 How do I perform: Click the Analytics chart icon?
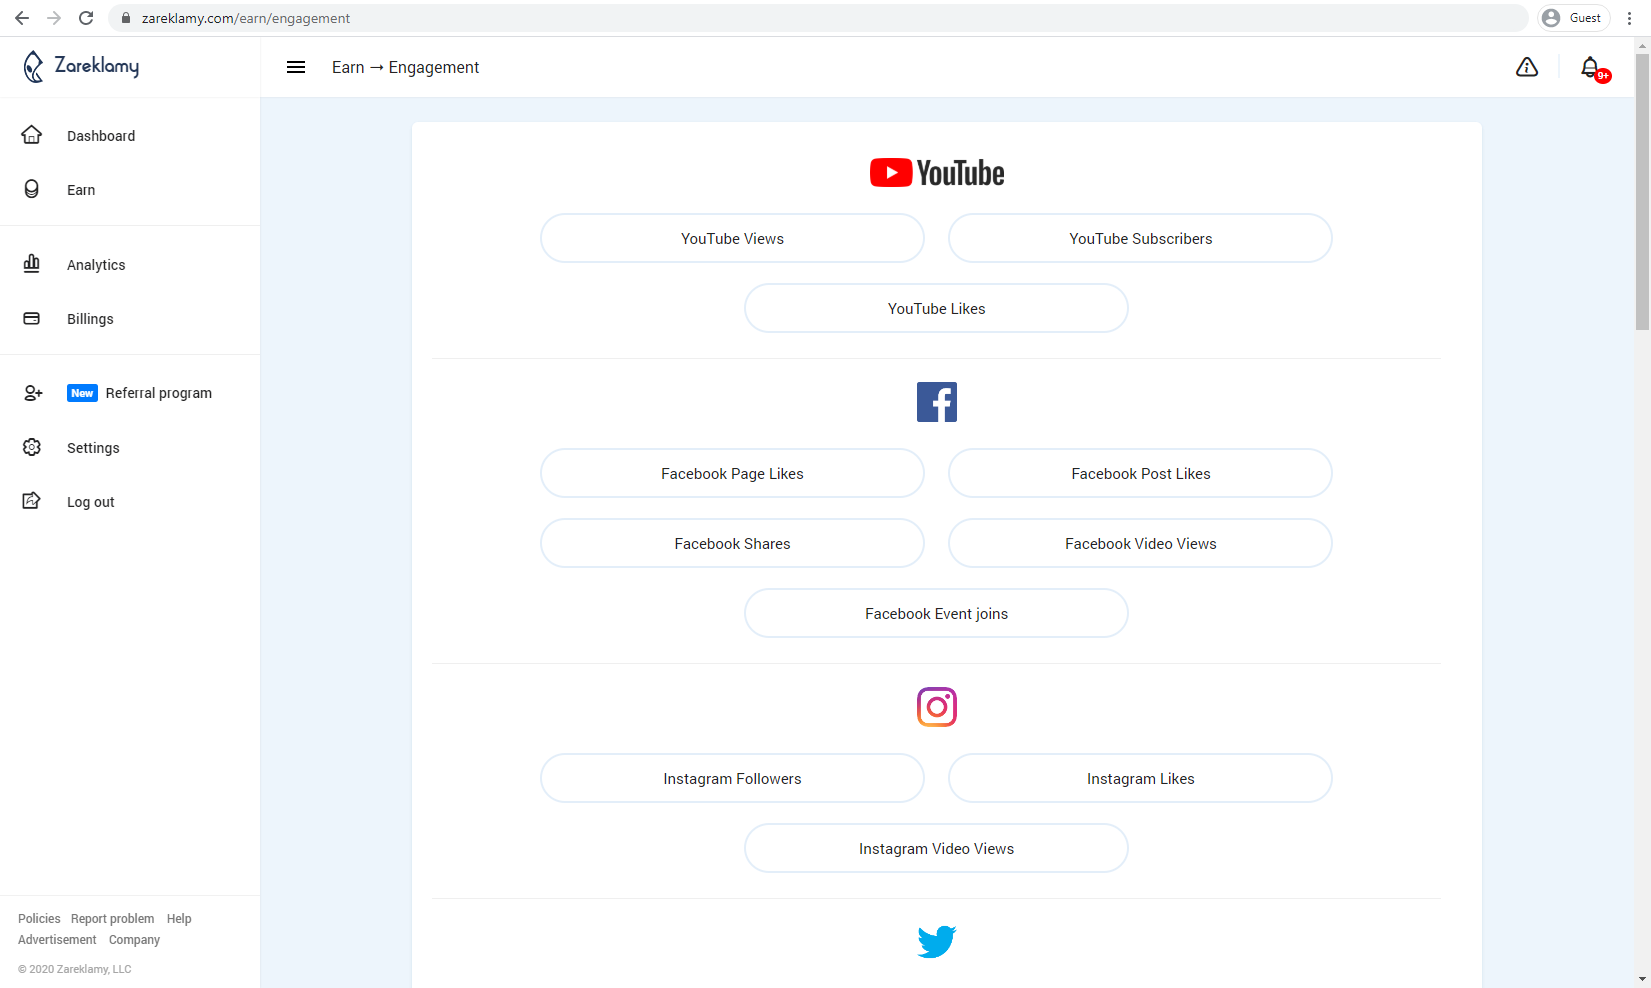tap(32, 264)
